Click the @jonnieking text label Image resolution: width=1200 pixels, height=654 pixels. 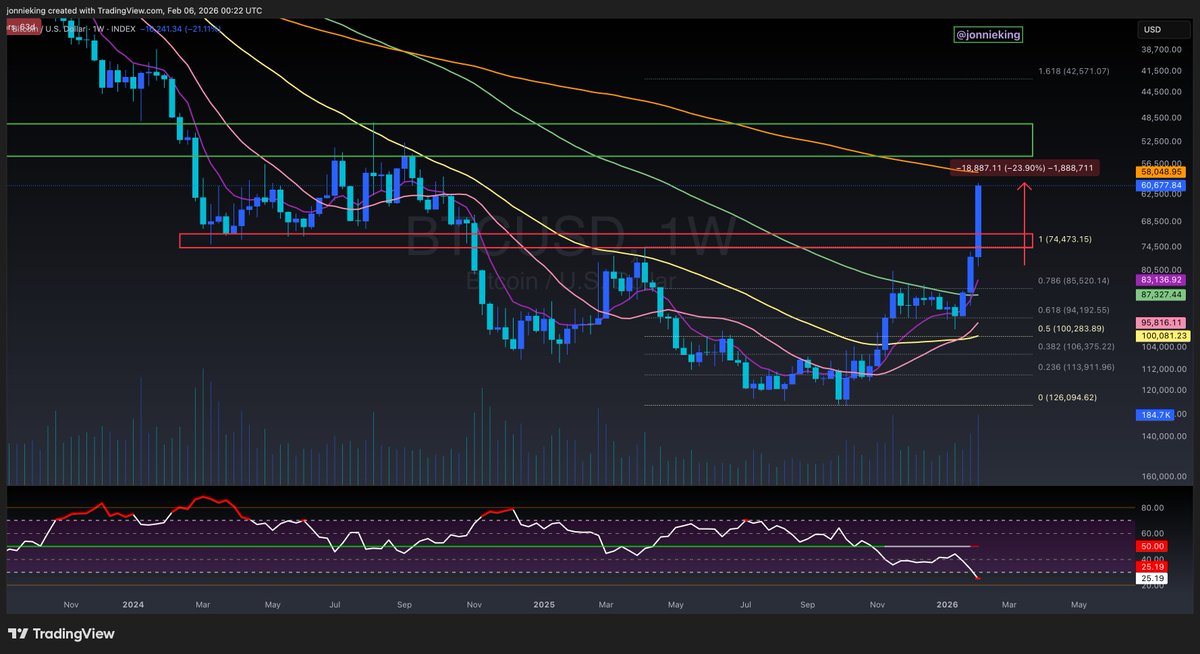pyautogui.click(x=987, y=35)
